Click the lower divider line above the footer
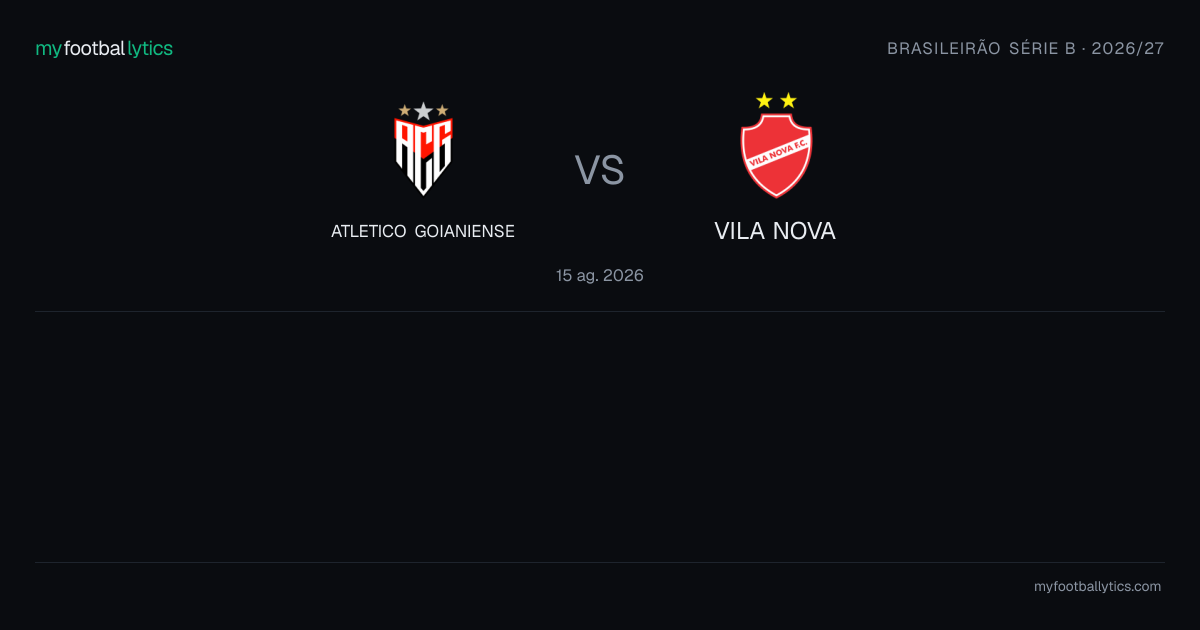 pyautogui.click(x=600, y=562)
